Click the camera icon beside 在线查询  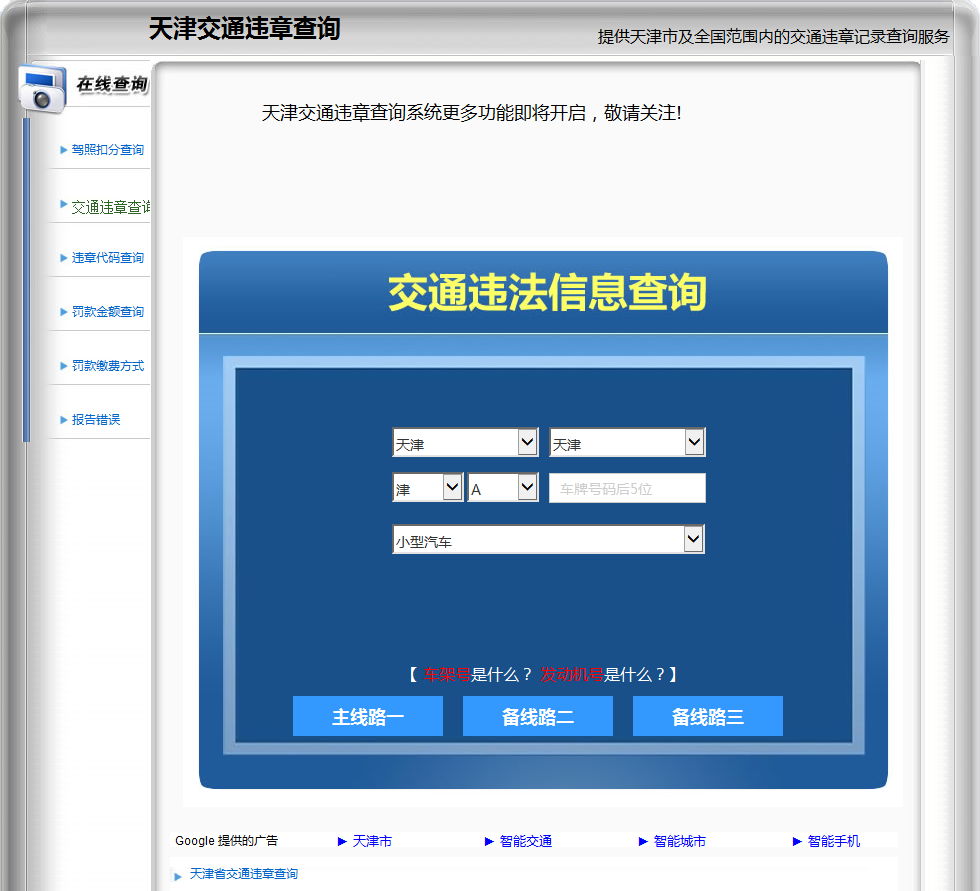tap(42, 89)
